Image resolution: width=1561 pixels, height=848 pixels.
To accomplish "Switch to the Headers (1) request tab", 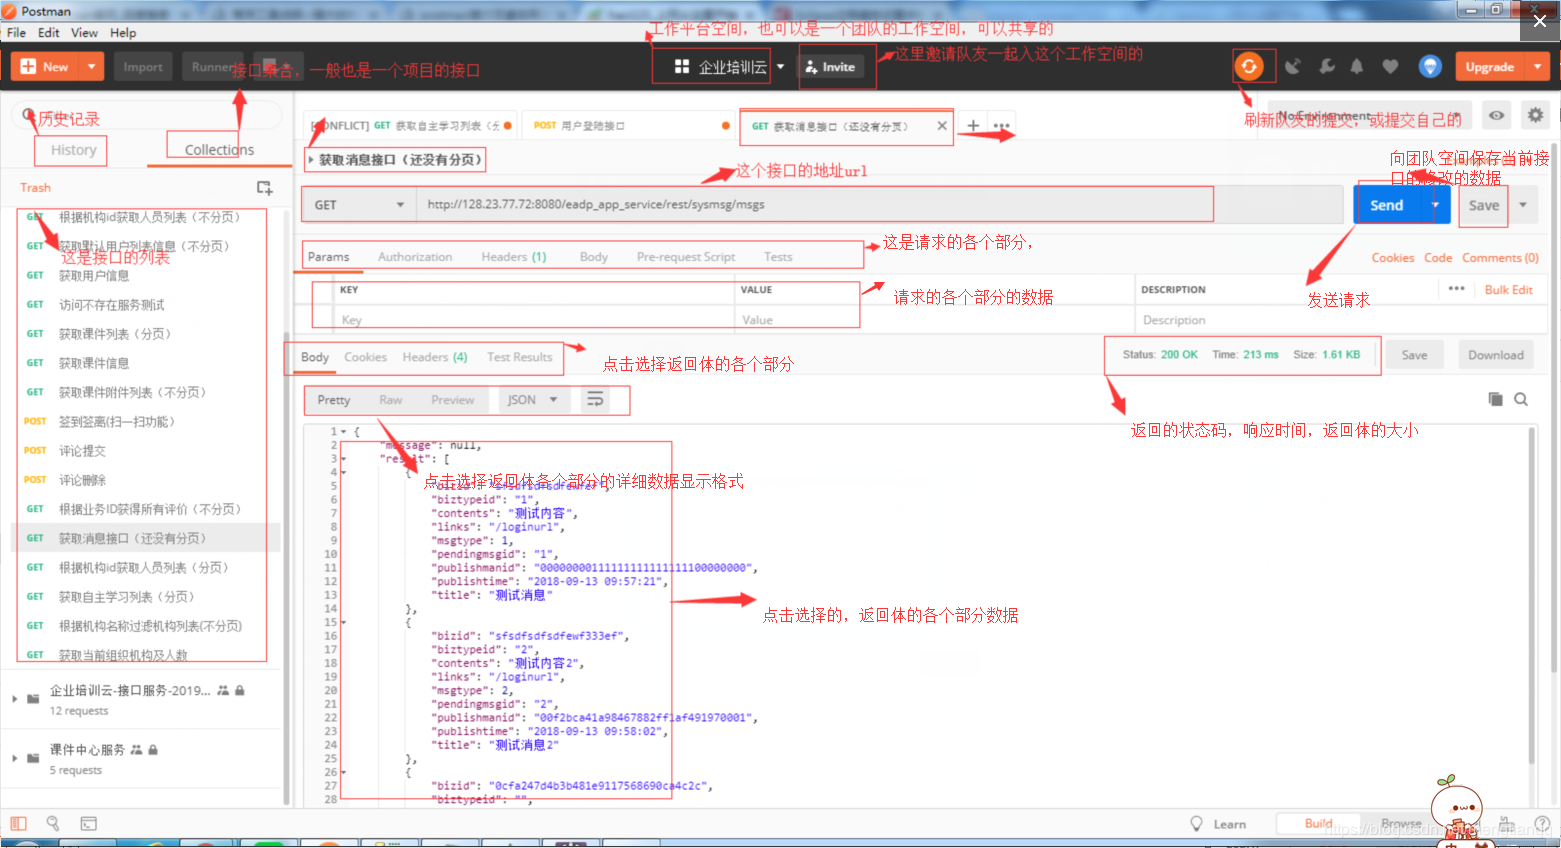I will click(x=514, y=257).
